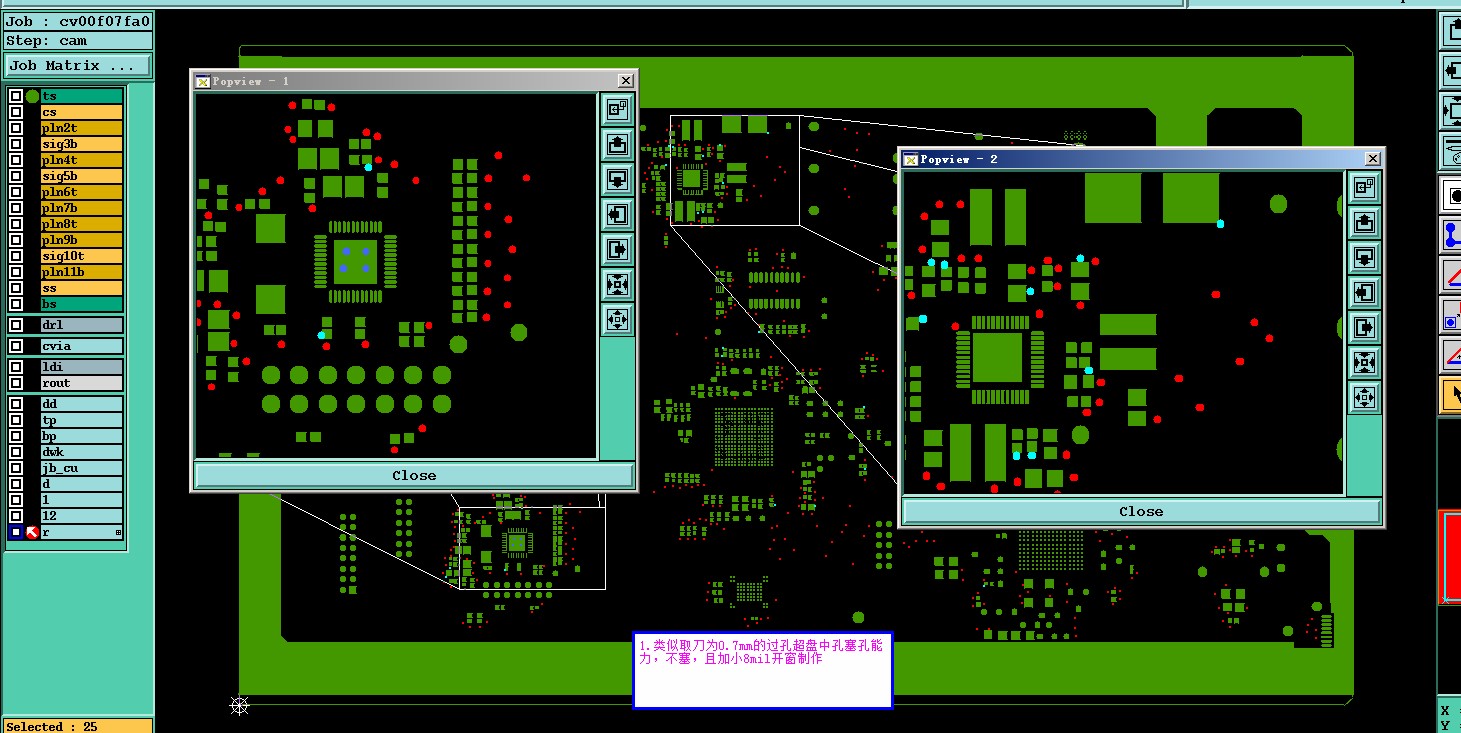1461x733 pixels.
Task: Close Popview 1 with Close button
Action: point(414,475)
